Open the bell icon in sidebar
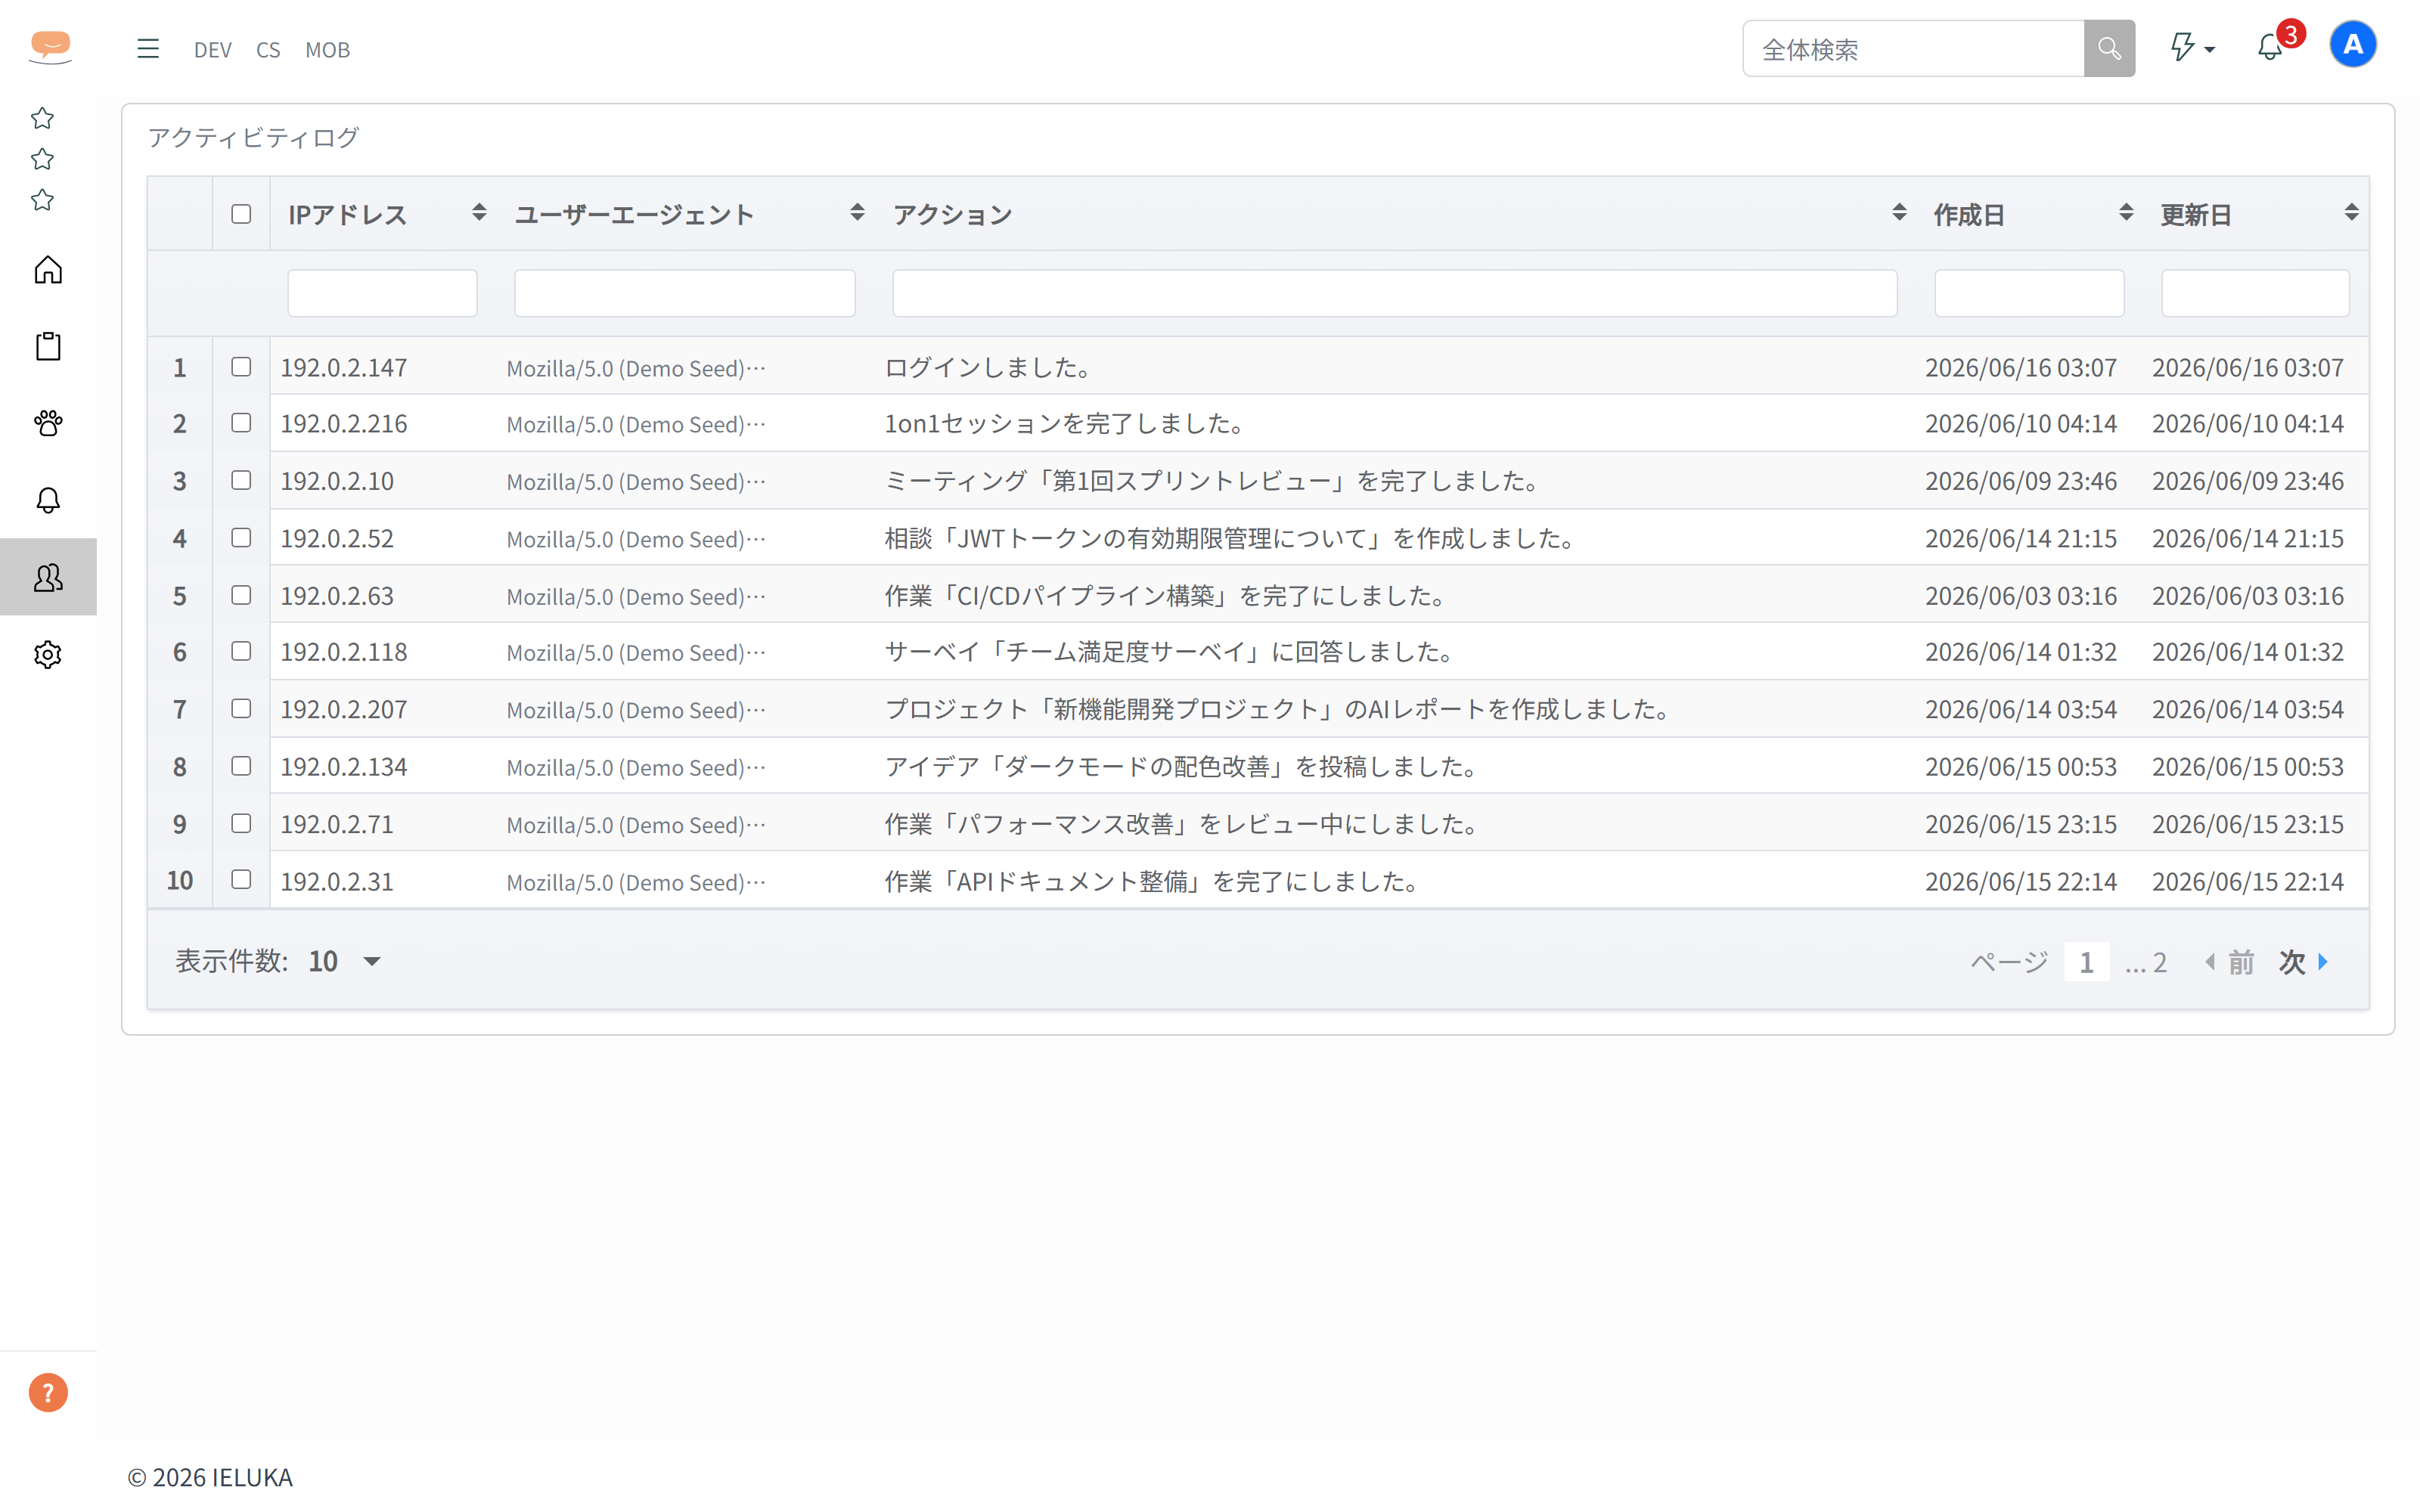 pyautogui.click(x=48, y=500)
